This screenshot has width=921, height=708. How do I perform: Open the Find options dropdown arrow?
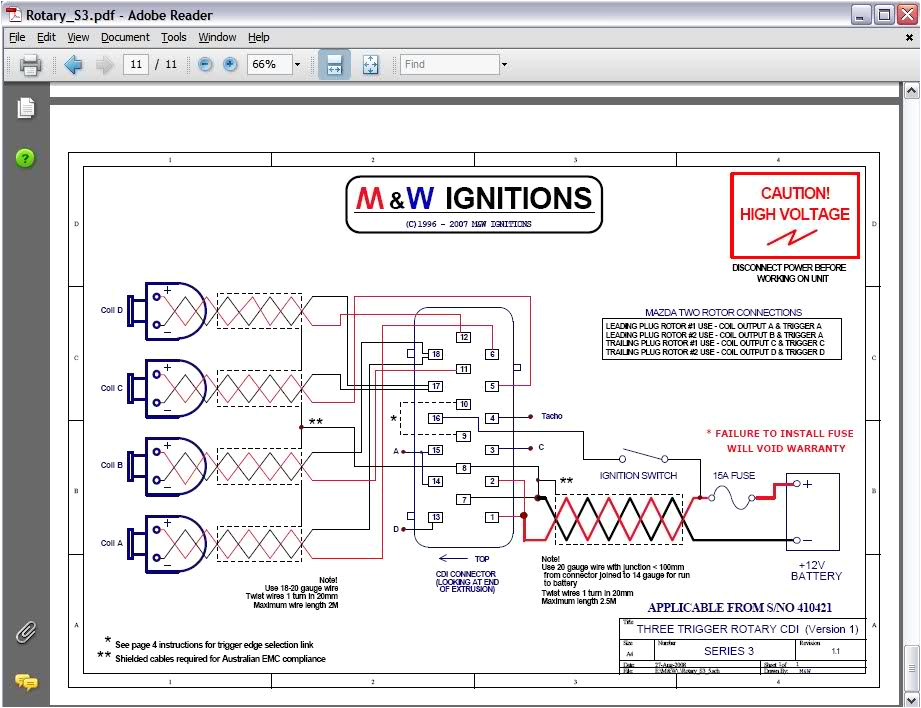coord(505,64)
